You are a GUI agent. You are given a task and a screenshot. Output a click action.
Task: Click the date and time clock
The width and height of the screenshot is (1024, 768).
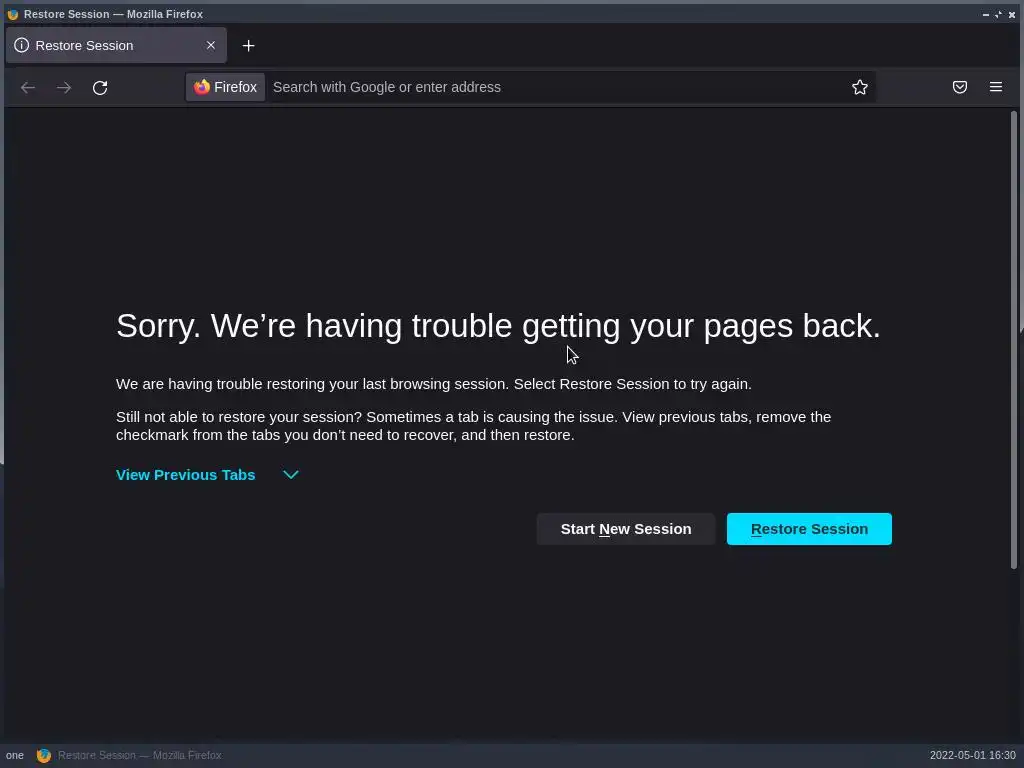point(972,756)
